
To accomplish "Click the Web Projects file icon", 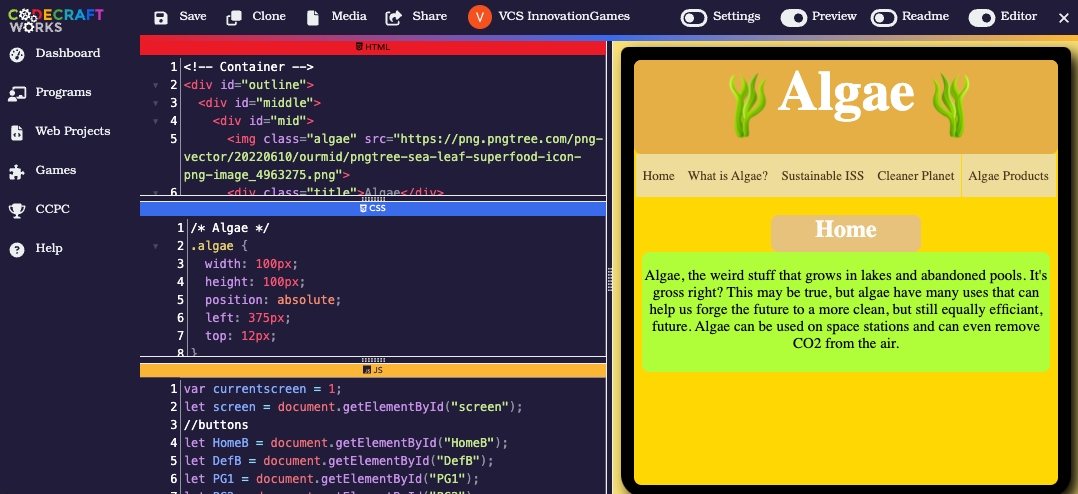I will 17,133.
